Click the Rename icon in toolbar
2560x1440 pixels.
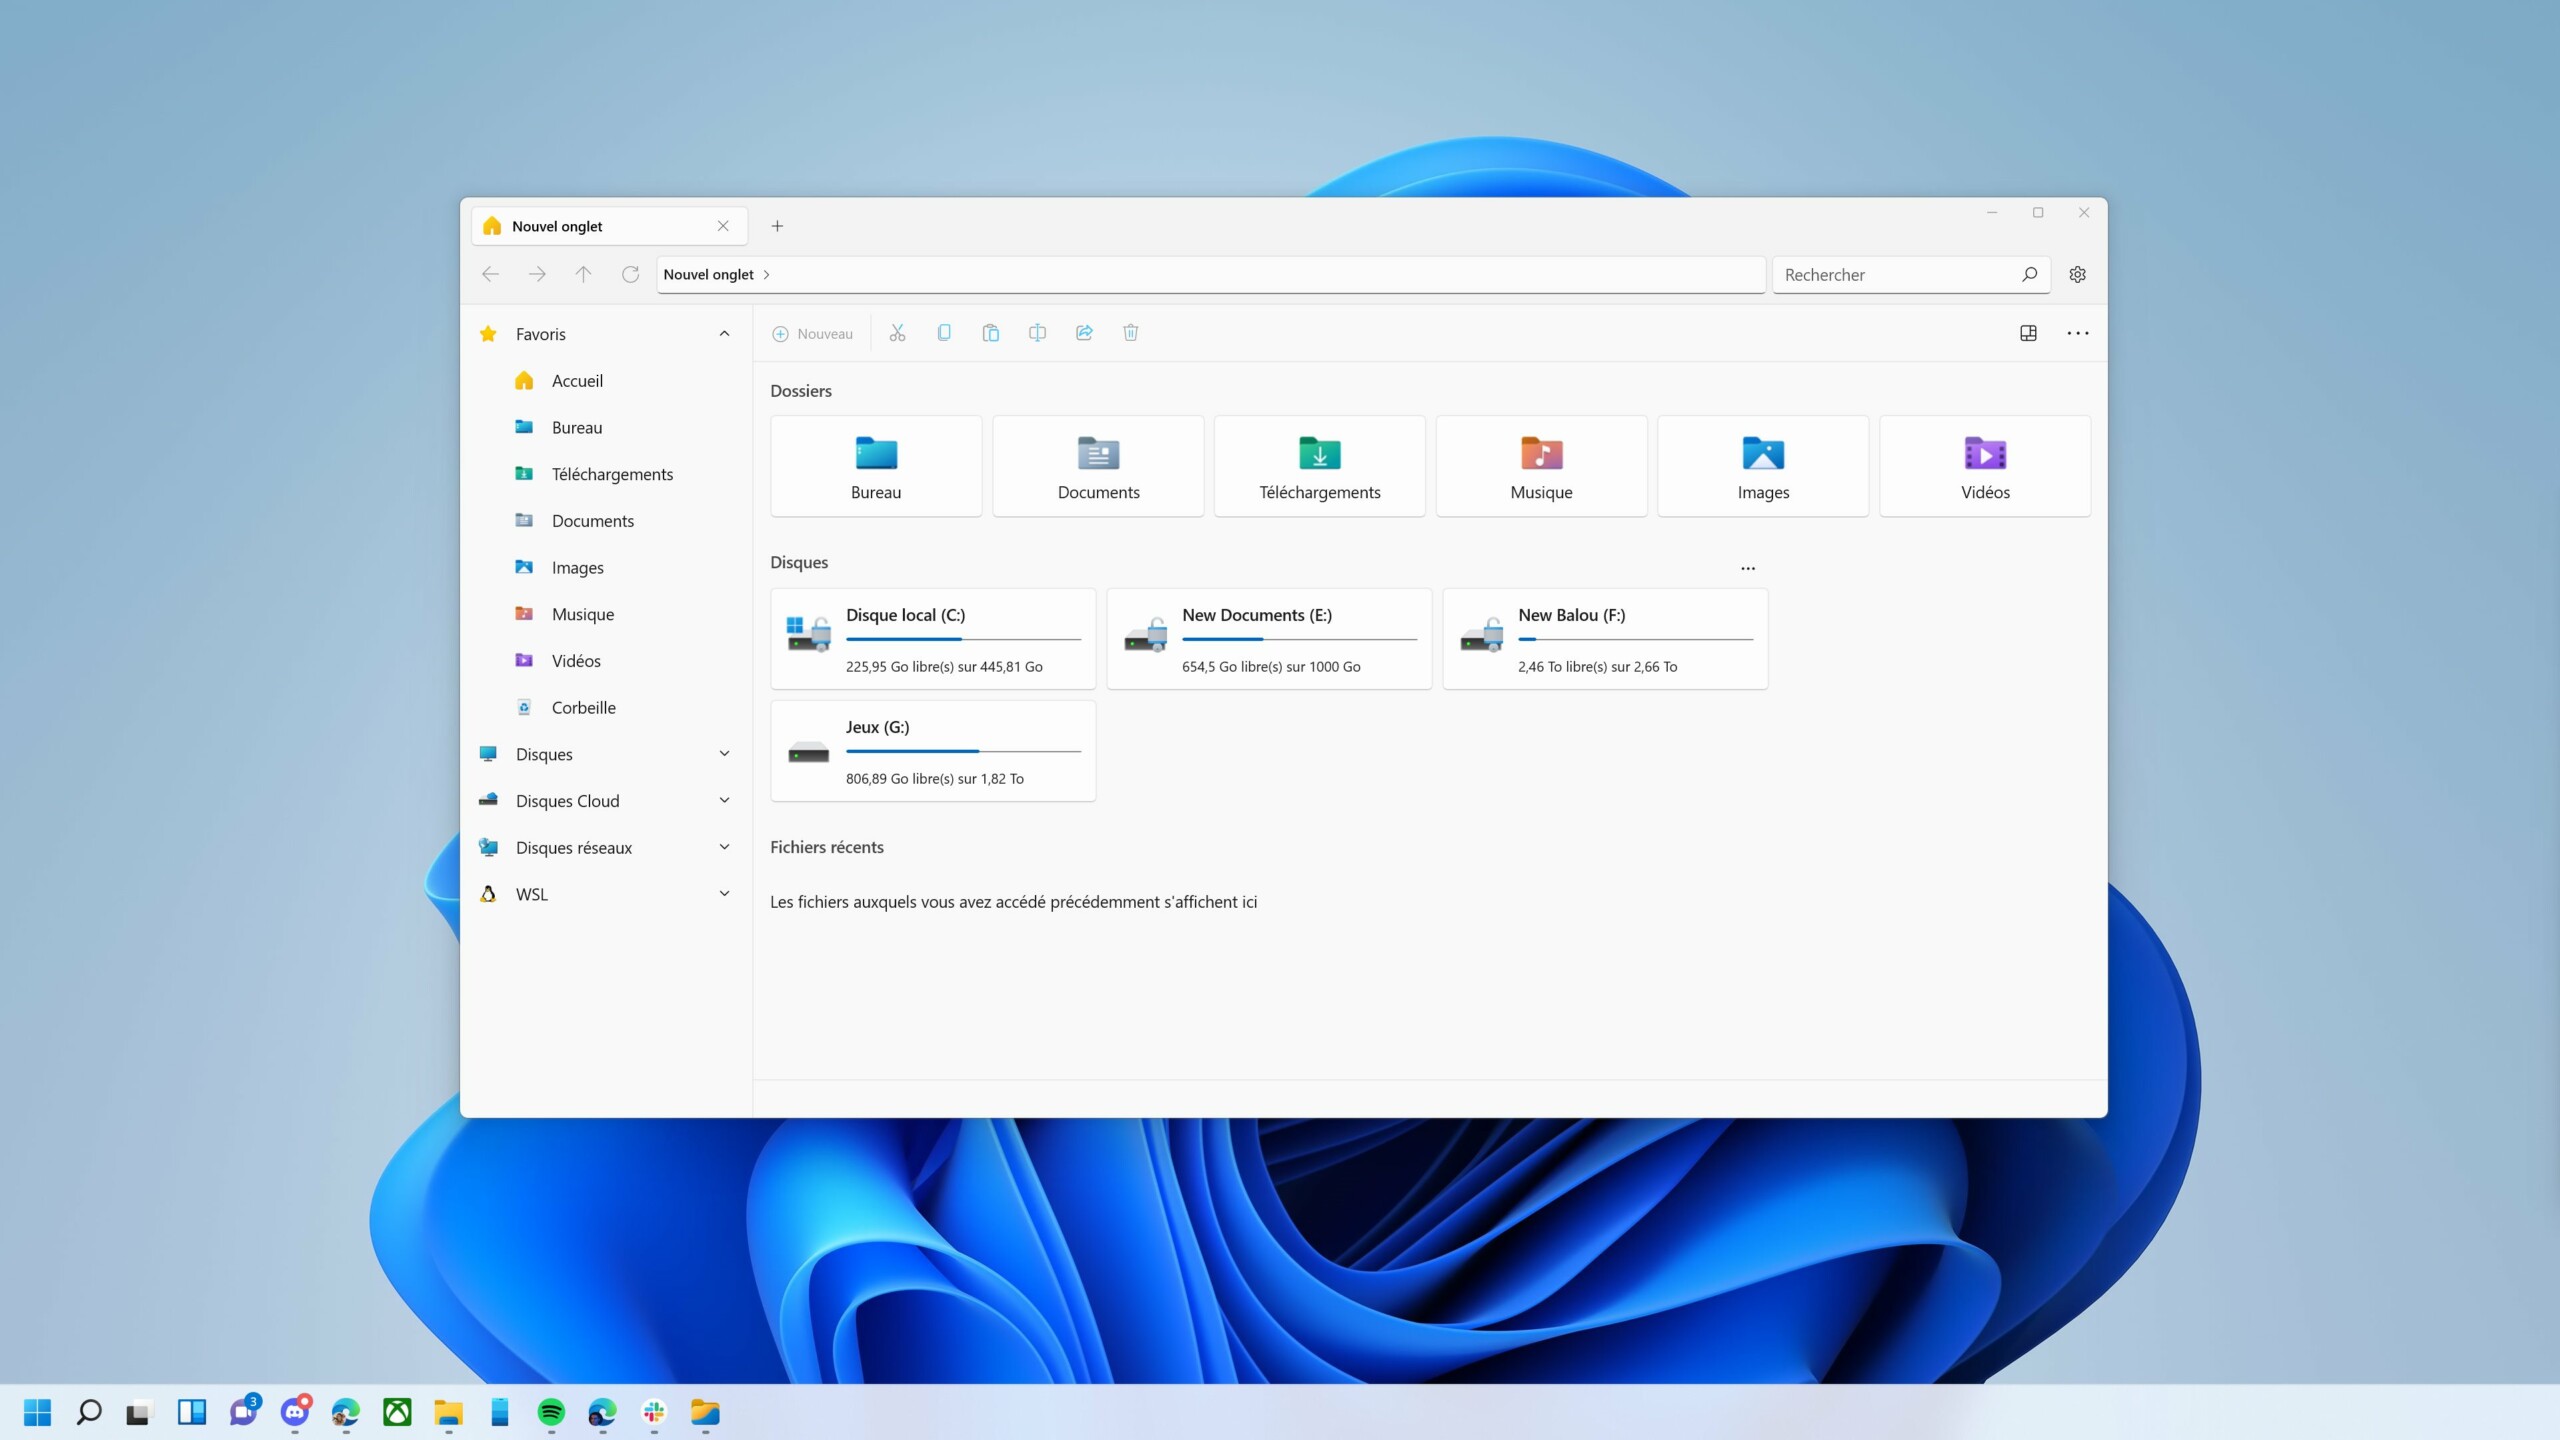point(1037,333)
